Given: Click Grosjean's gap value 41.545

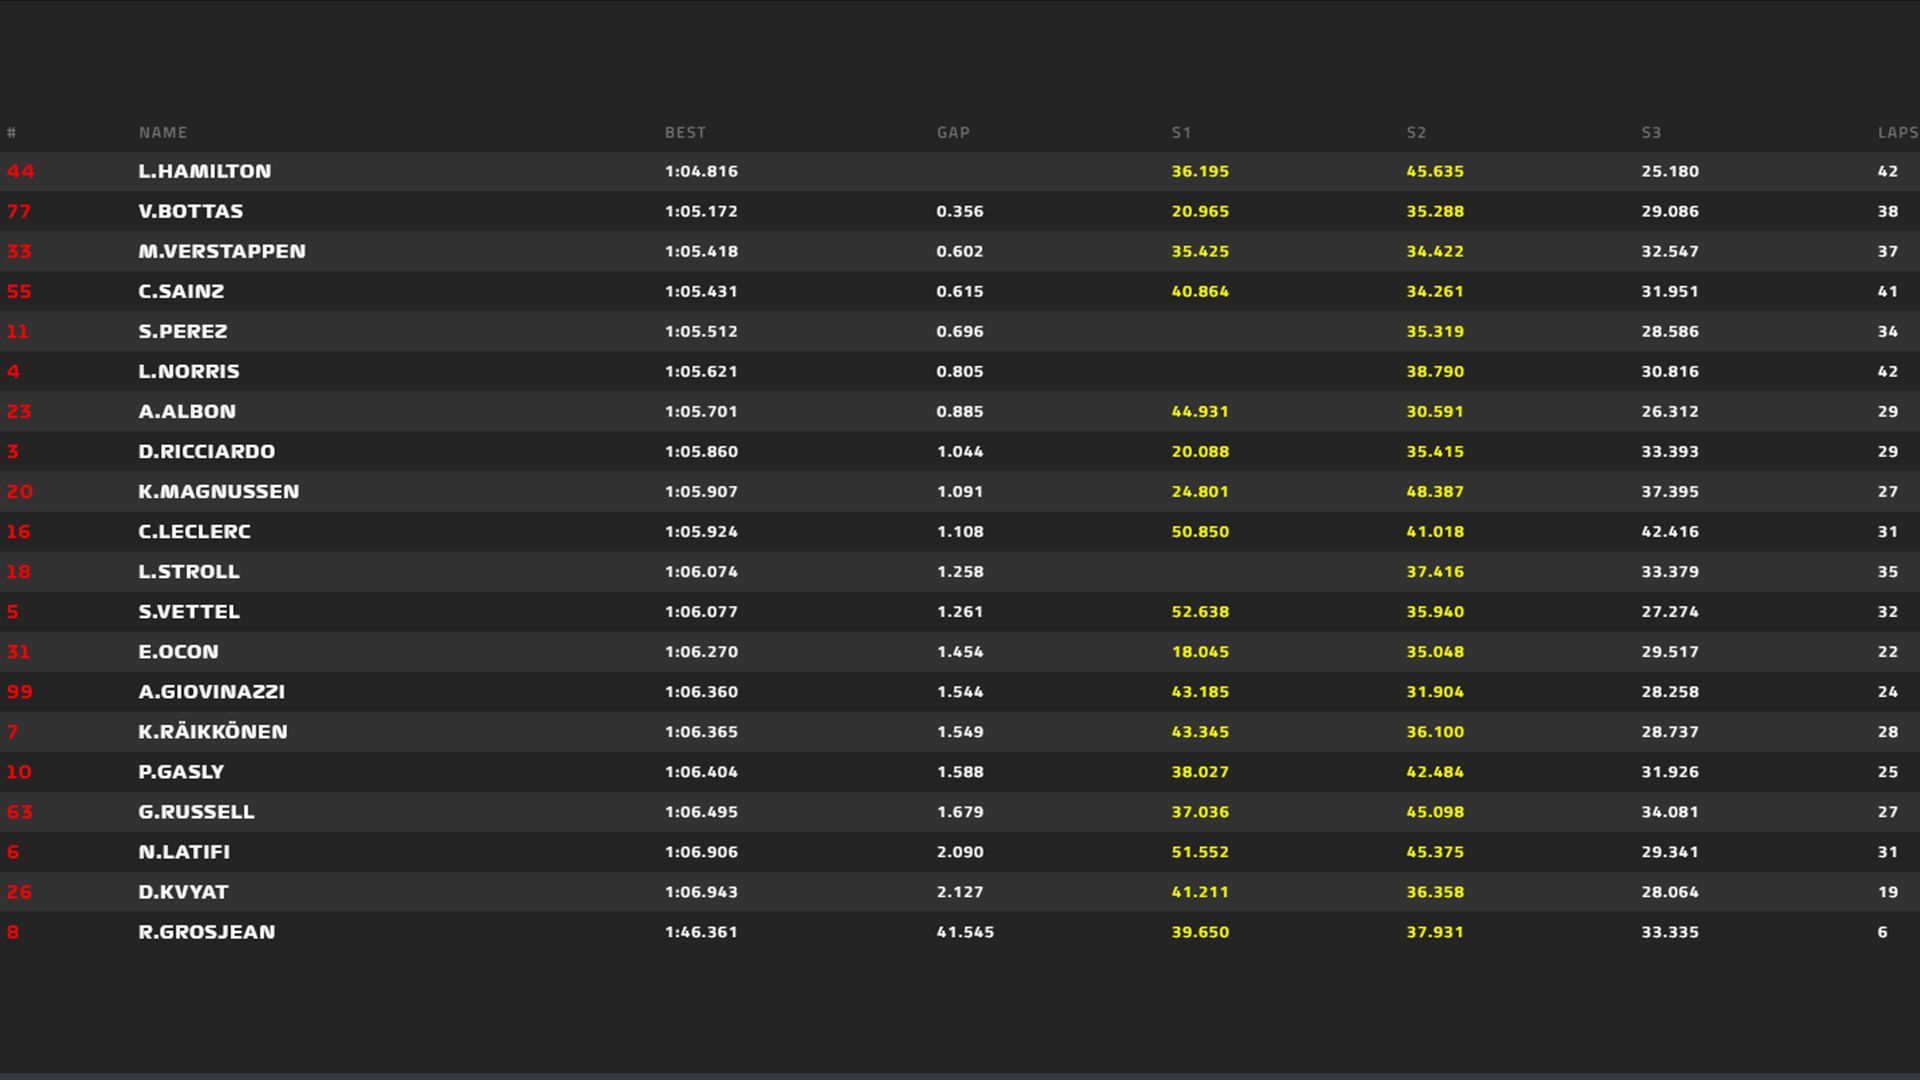Looking at the screenshot, I should point(965,932).
